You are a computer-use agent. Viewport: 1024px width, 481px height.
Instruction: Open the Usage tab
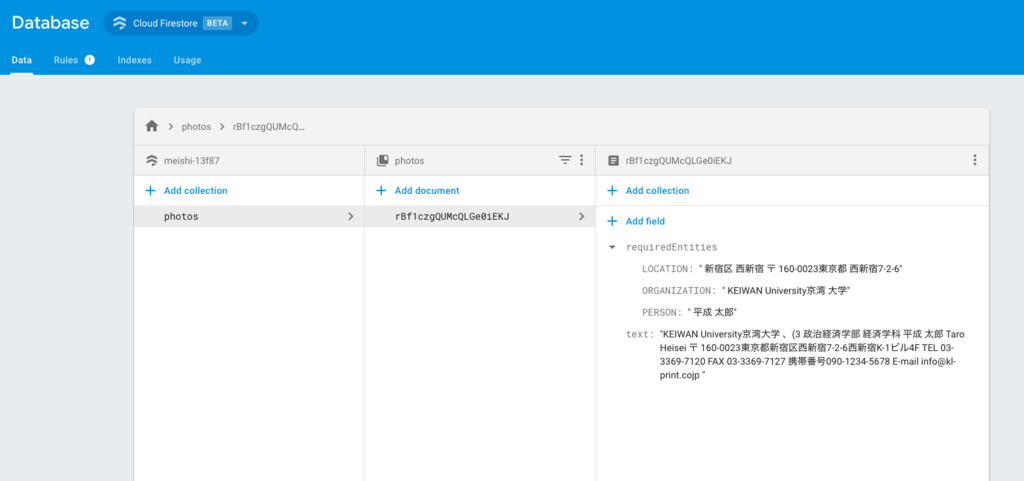point(187,60)
